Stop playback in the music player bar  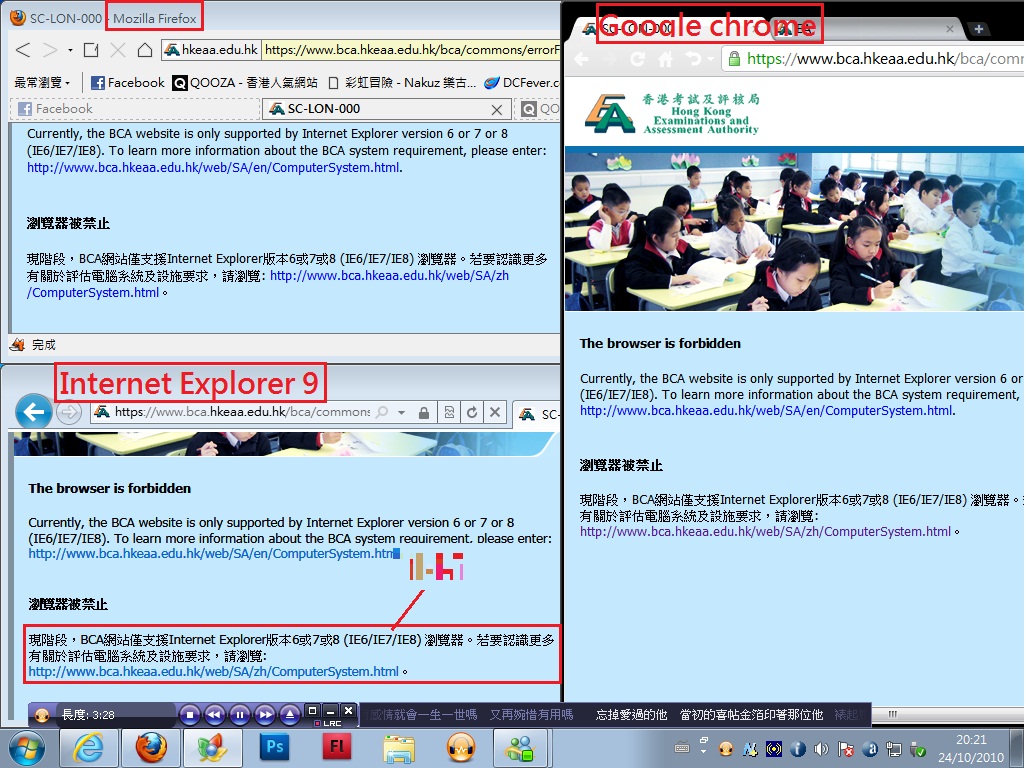tap(190, 715)
